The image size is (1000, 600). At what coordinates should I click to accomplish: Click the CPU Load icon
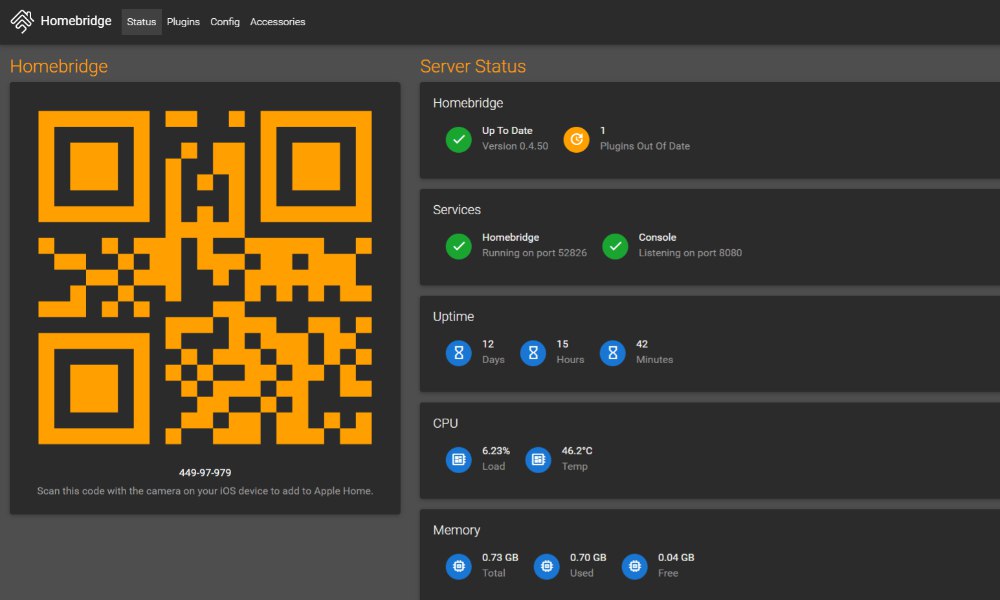coord(459,459)
